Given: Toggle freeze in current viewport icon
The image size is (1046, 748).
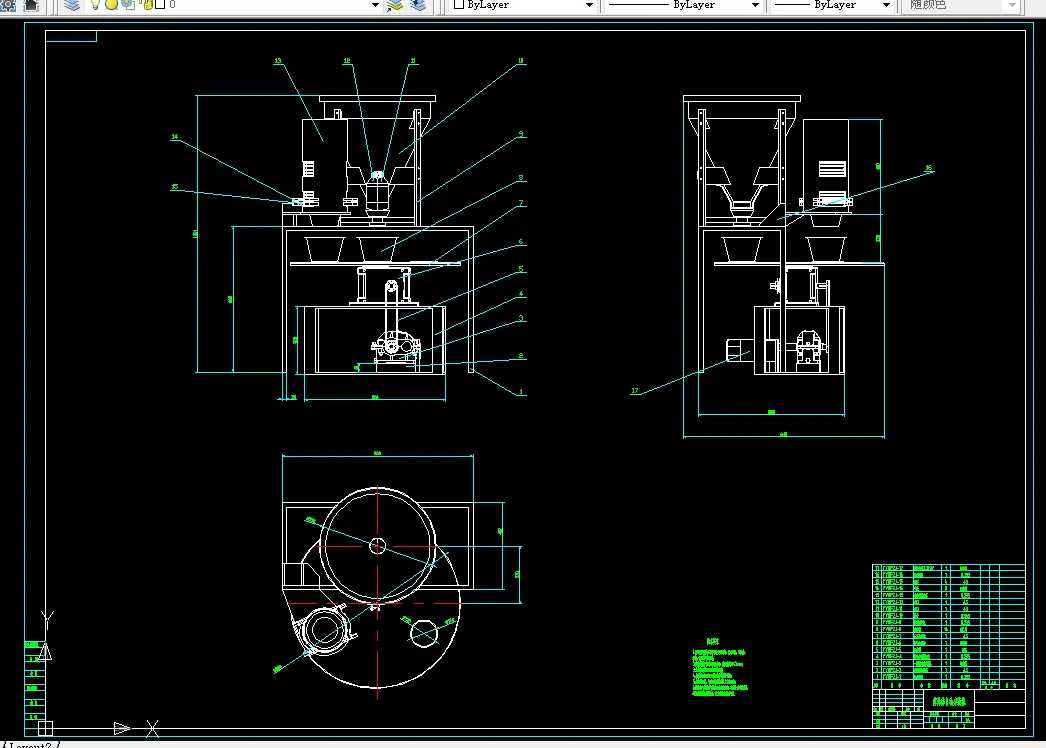Looking at the screenshot, I should 129,5.
